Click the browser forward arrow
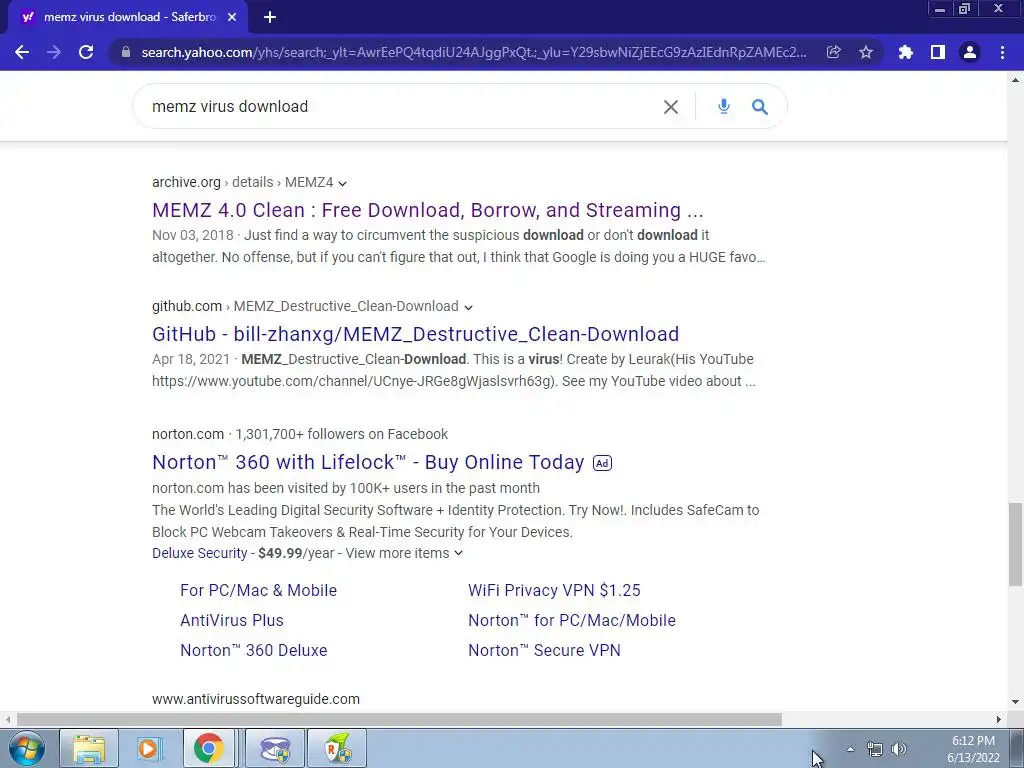The image size is (1024, 768). [x=54, y=52]
